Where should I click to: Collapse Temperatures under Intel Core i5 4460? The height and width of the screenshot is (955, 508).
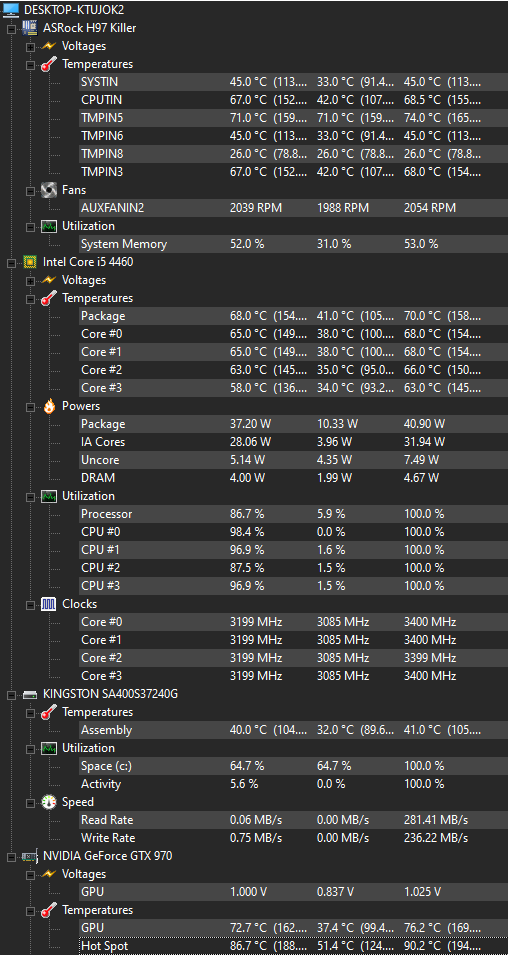[30, 298]
